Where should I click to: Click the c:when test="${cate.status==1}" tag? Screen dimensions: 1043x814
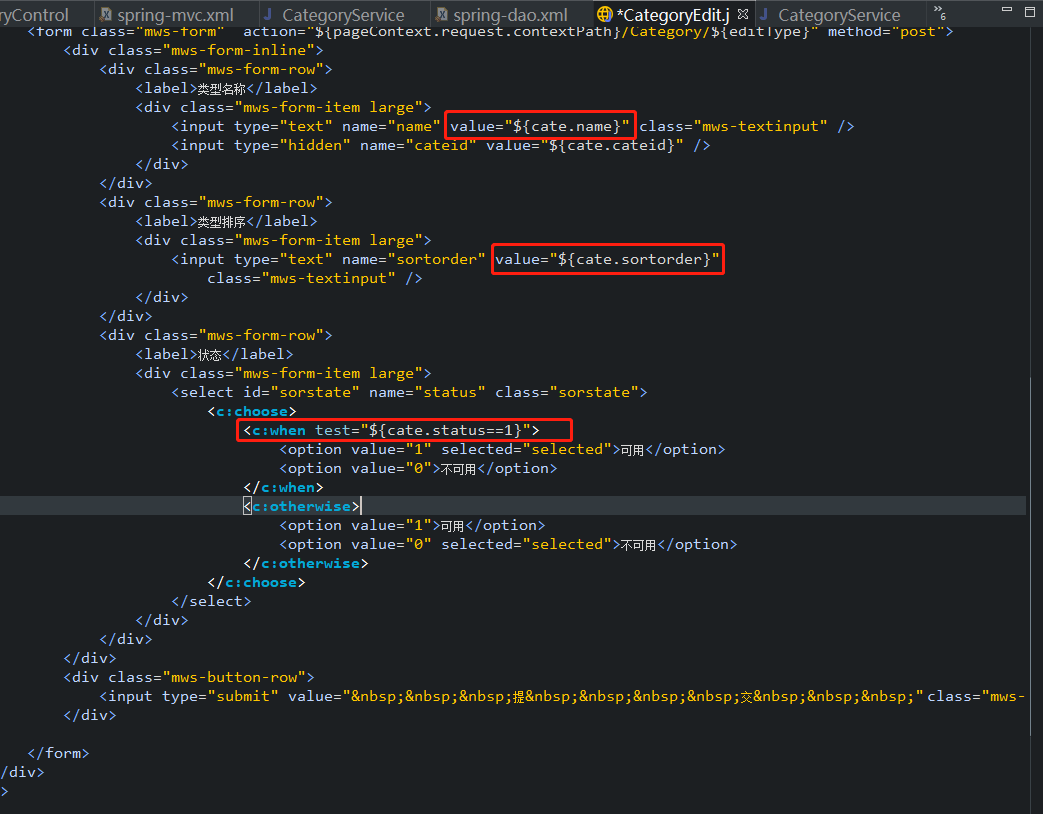pyautogui.click(x=392, y=430)
